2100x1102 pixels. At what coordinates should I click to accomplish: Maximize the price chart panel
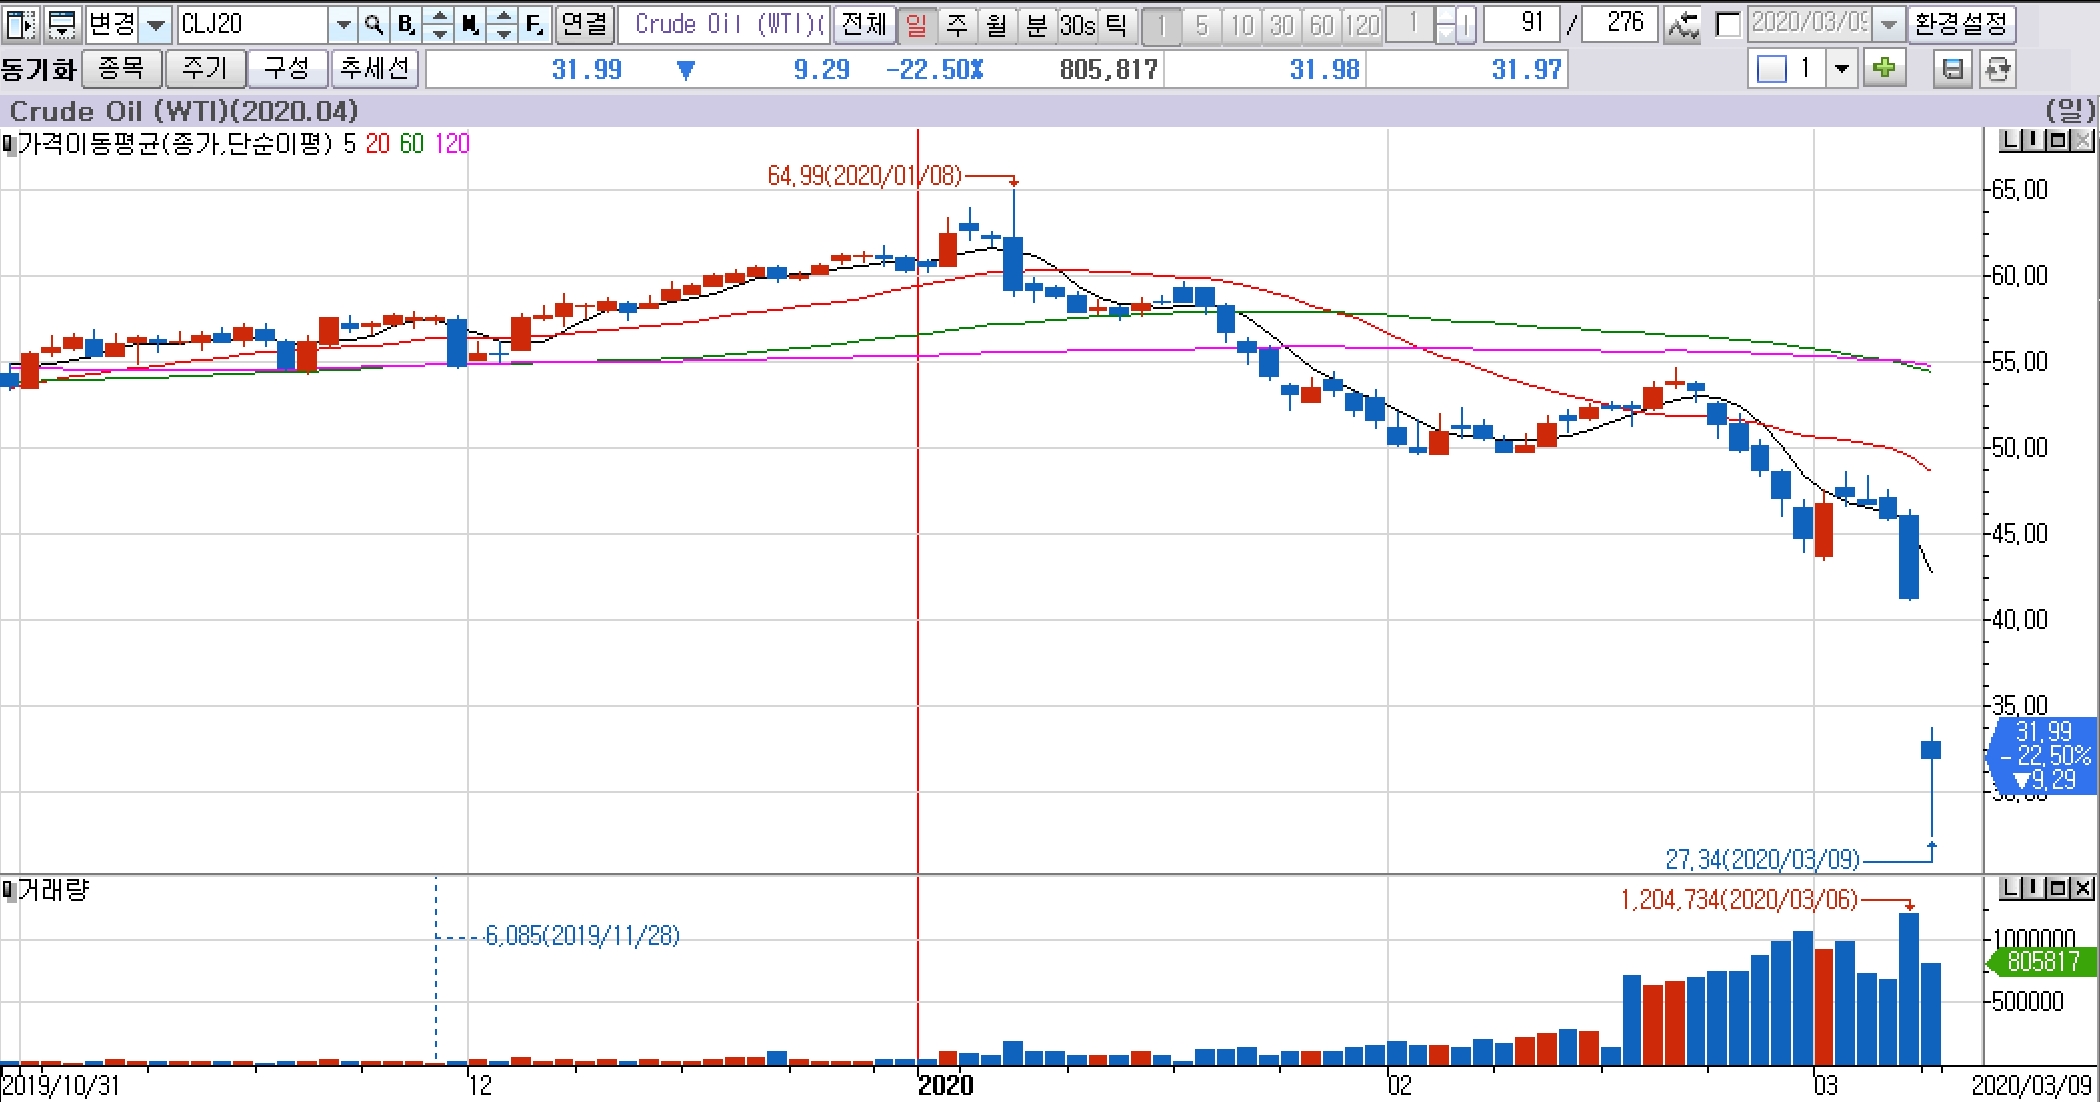[x=2057, y=141]
